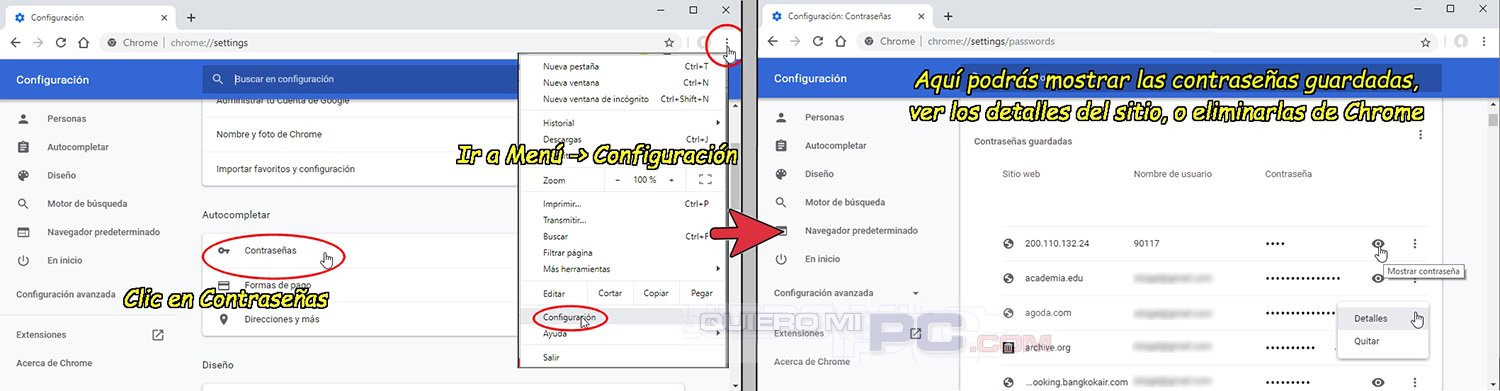Click the magnifier icon in Buscar en configuración
Viewport: 1500px width, 391px height.
[x=217, y=79]
